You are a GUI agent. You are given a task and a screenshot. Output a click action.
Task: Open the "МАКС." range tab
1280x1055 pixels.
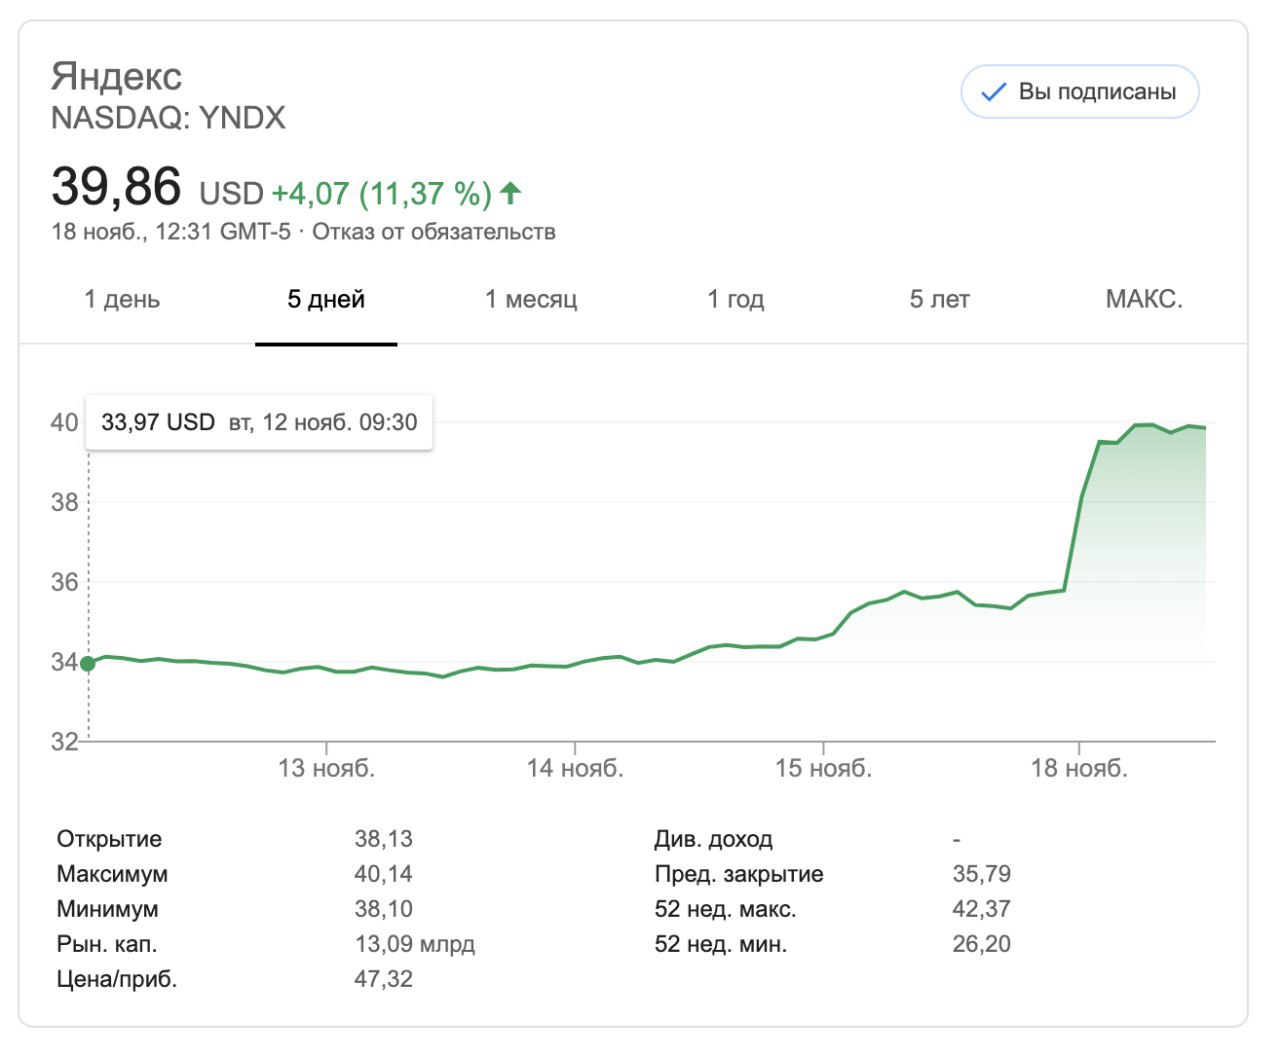point(1144,299)
